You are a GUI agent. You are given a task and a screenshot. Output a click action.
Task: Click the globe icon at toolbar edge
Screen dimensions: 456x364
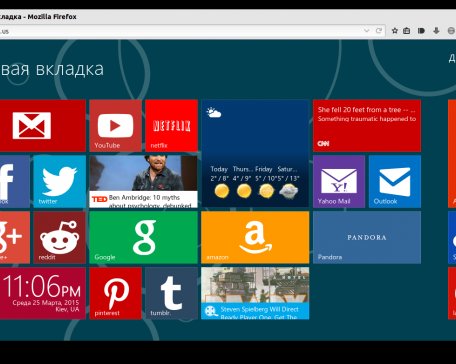point(451,31)
